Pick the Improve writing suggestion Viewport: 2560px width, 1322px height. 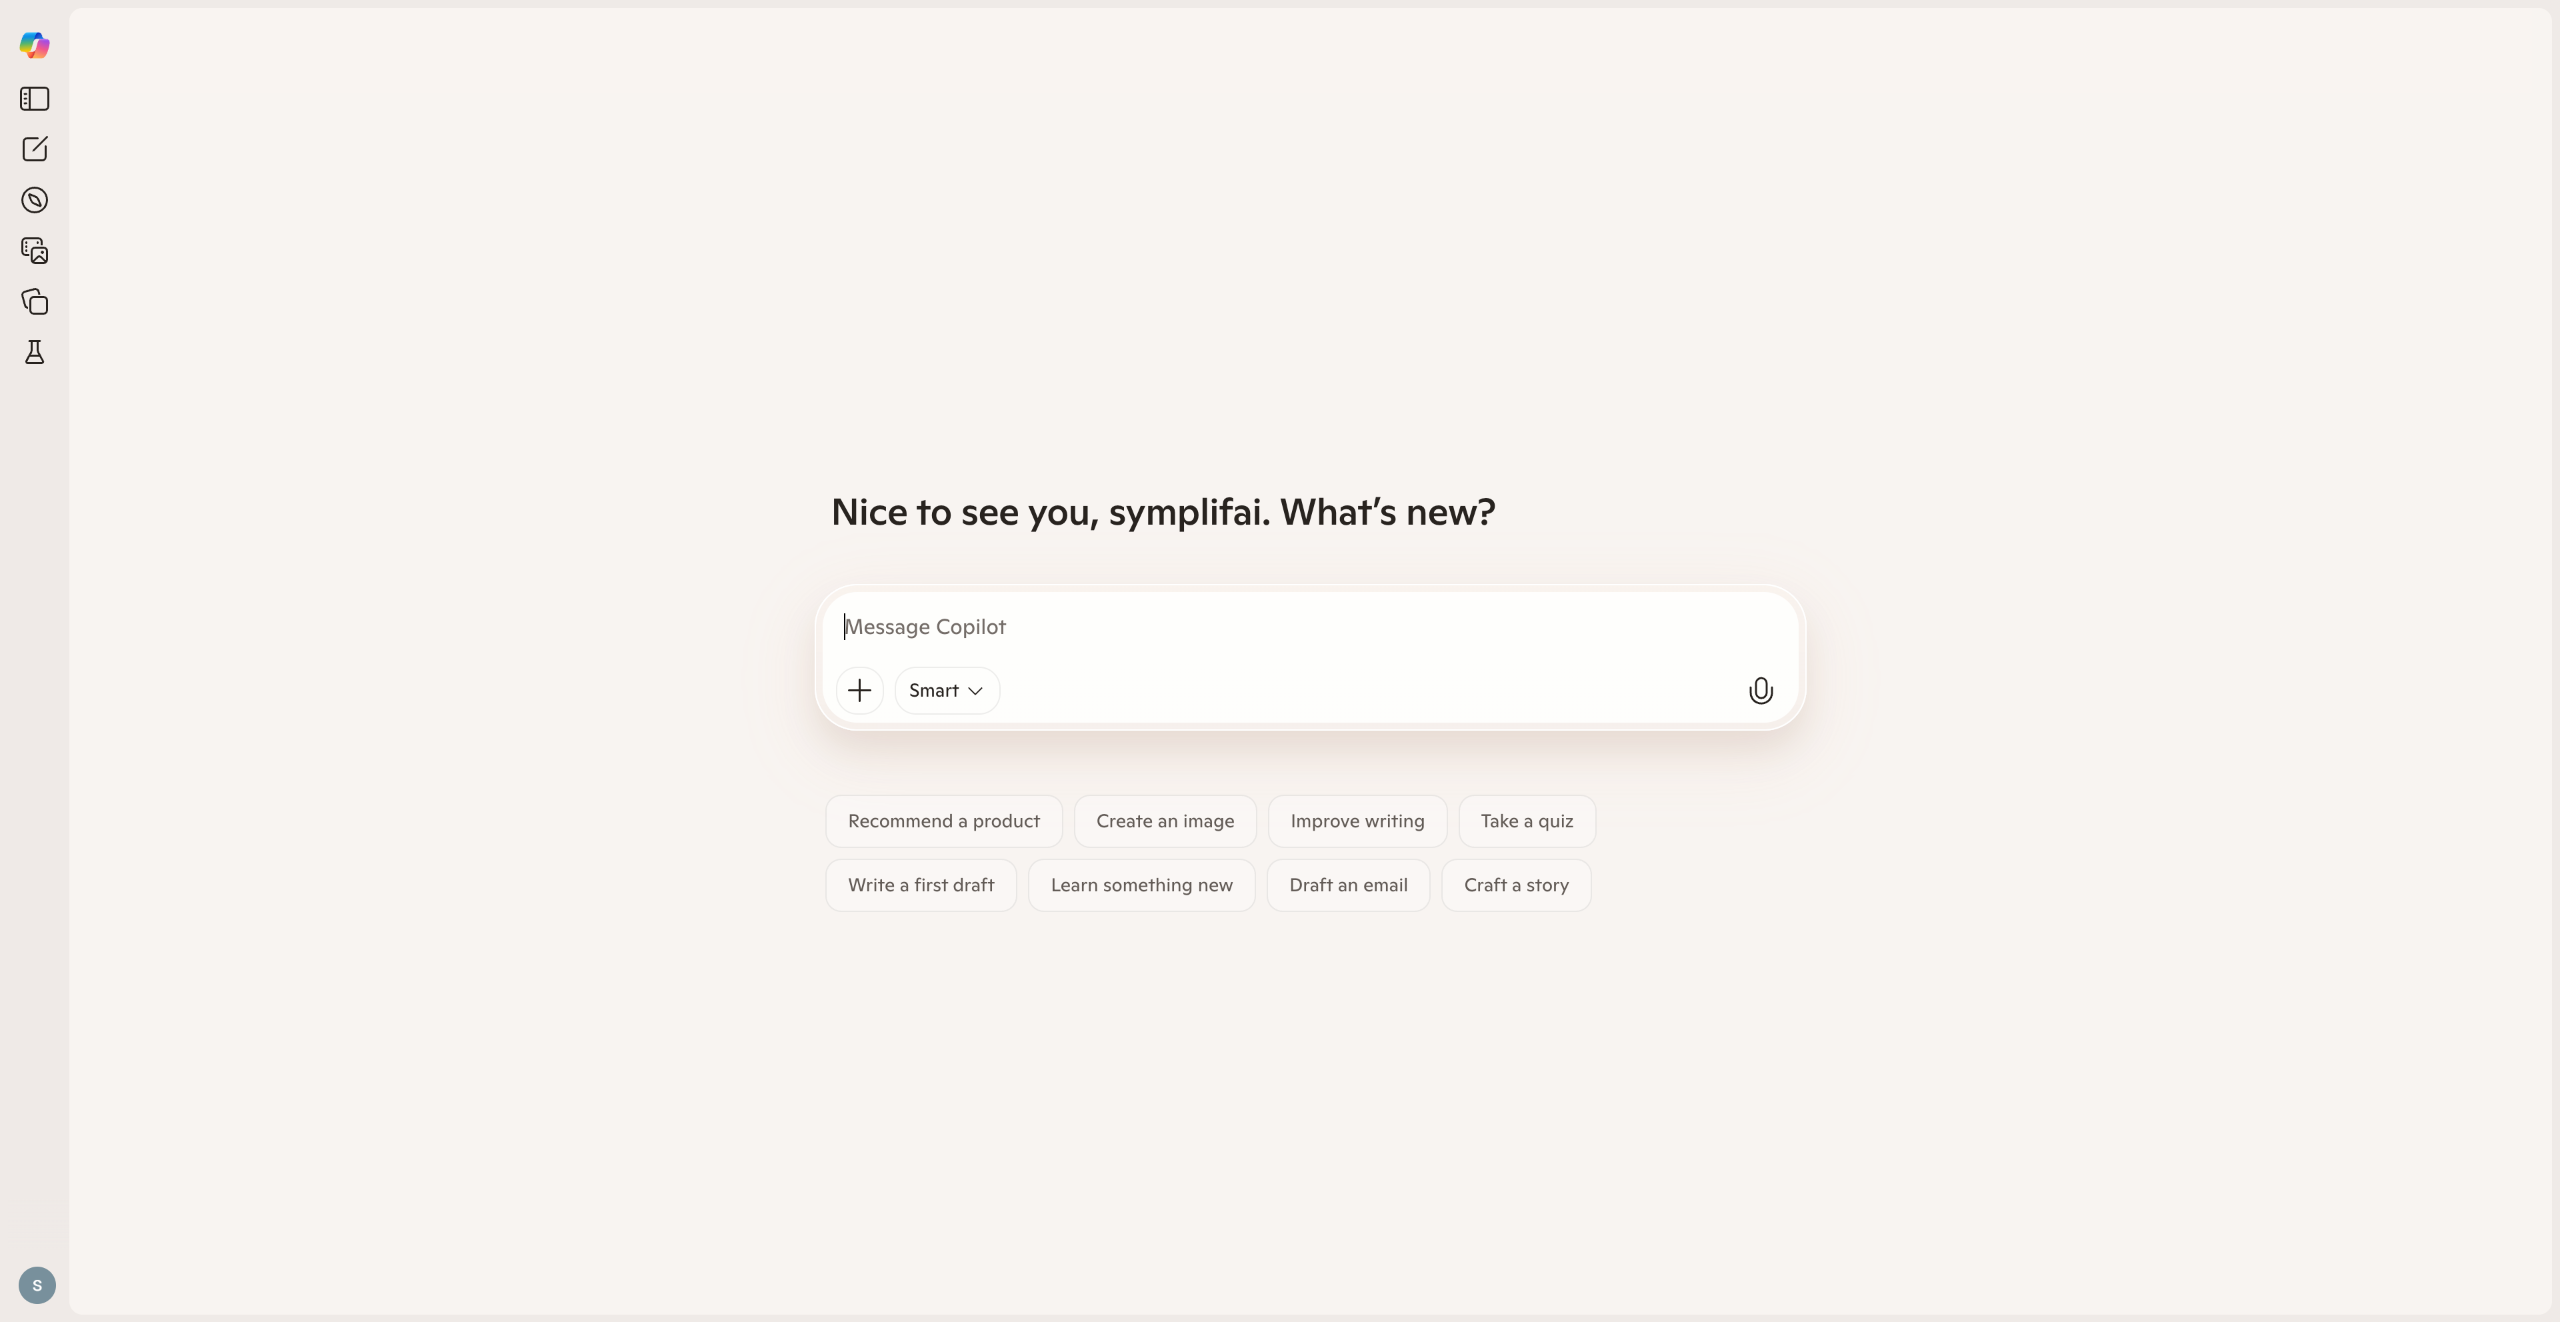1357,821
